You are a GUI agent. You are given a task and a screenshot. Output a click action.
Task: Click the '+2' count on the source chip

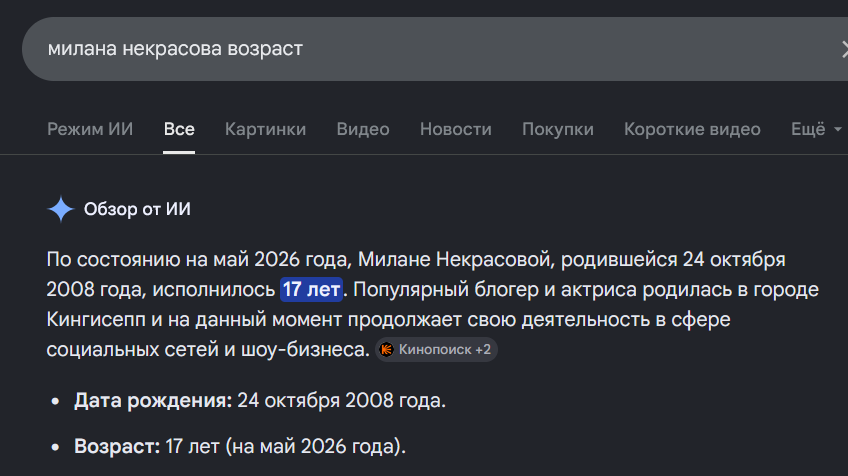pos(483,349)
